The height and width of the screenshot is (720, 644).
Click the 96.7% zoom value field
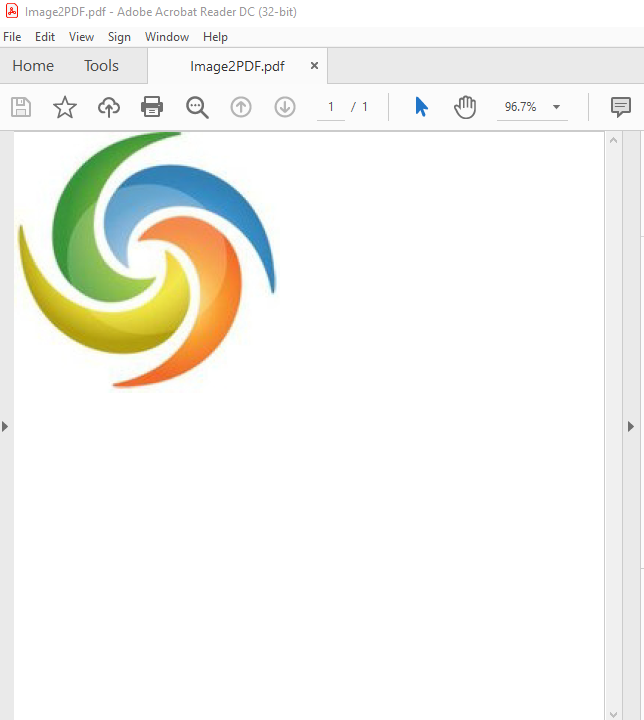coord(520,107)
